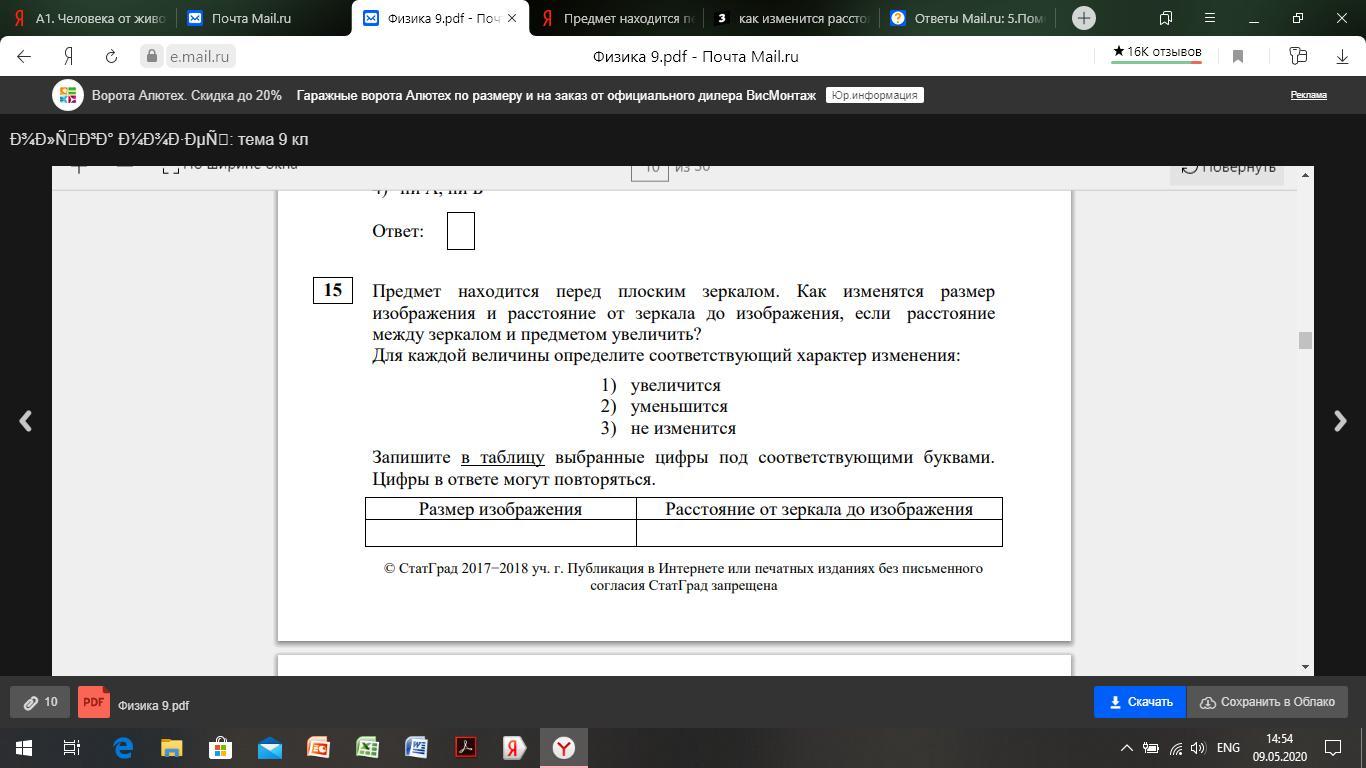This screenshot has width=1366, height=768.
Task: Switch to 'Предмет находится' Yandex tab
Action: click(617, 18)
